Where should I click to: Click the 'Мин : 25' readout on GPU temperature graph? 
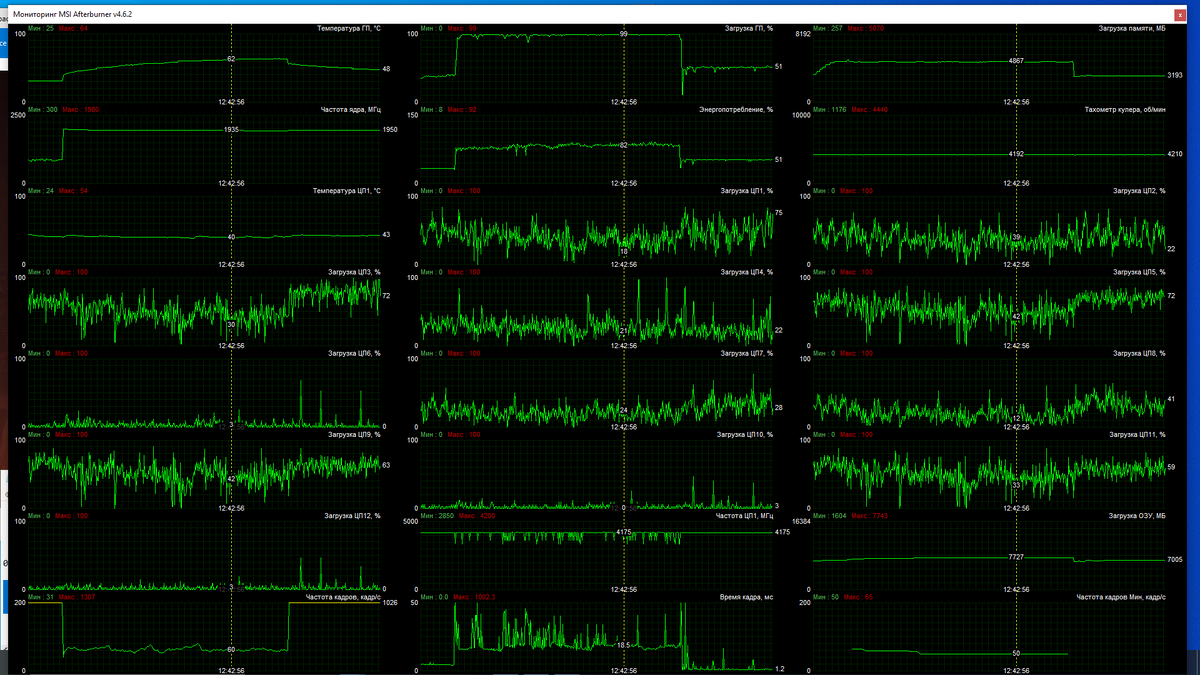tap(41, 28)
